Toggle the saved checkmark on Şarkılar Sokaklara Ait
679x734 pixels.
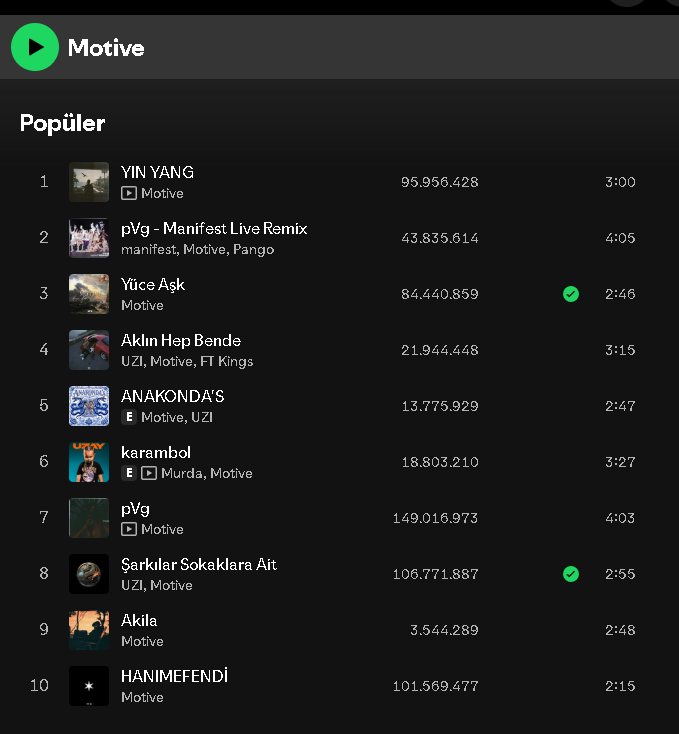(570, 574)
